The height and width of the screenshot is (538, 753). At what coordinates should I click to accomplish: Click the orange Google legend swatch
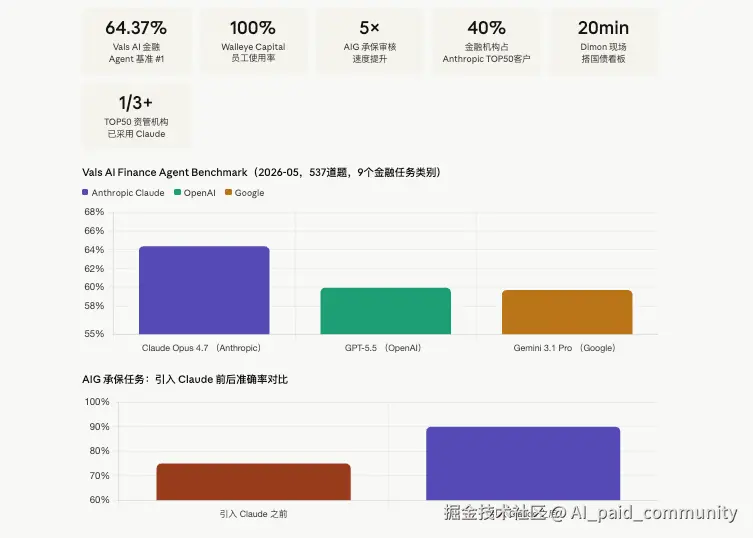[x=228, y=192]
